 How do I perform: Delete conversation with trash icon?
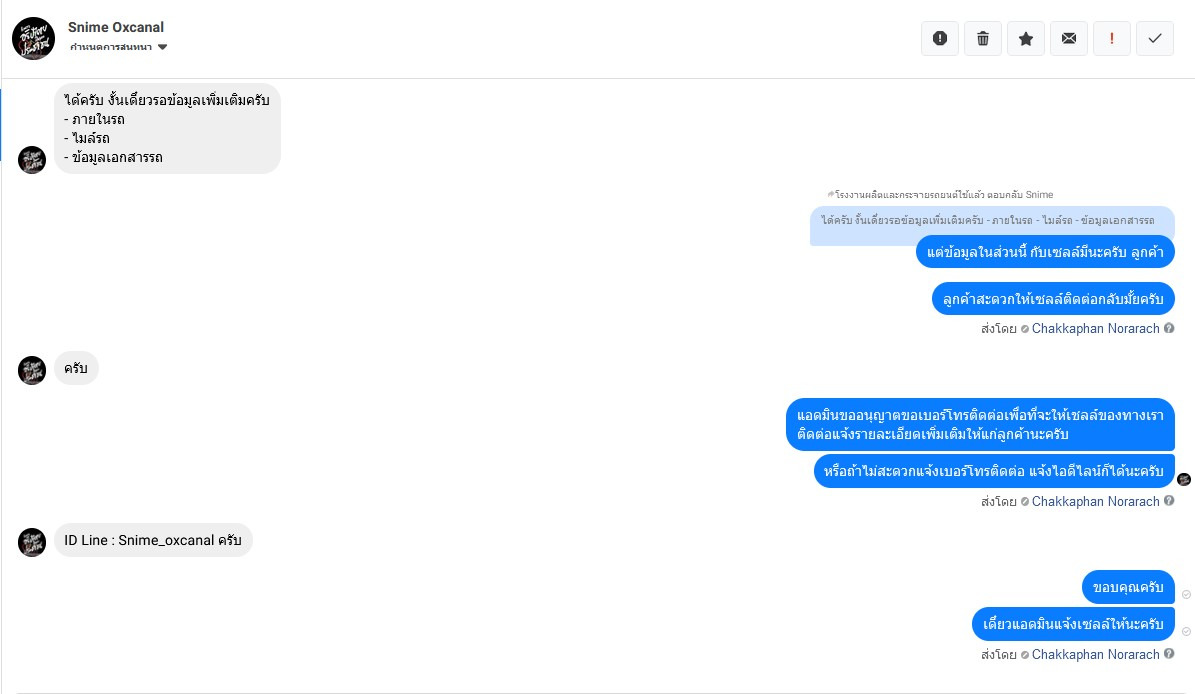coord(983,38)
